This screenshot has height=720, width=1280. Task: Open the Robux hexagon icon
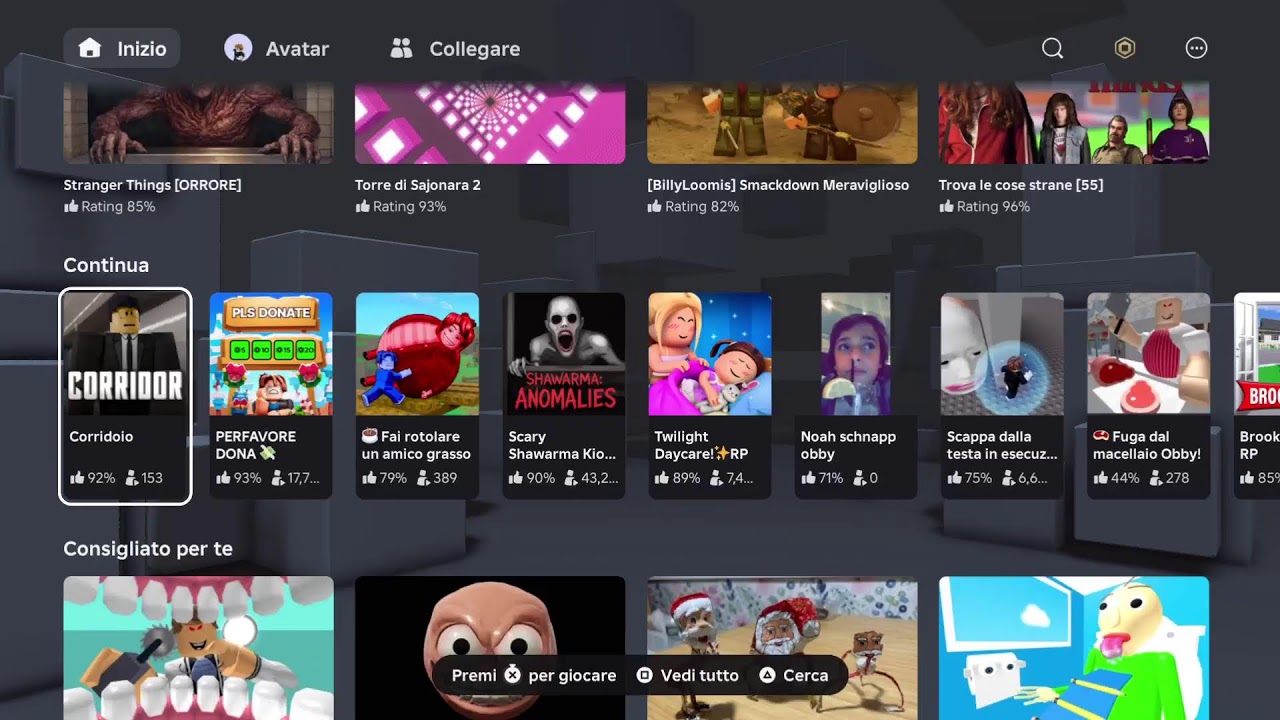click(1125, 48)
